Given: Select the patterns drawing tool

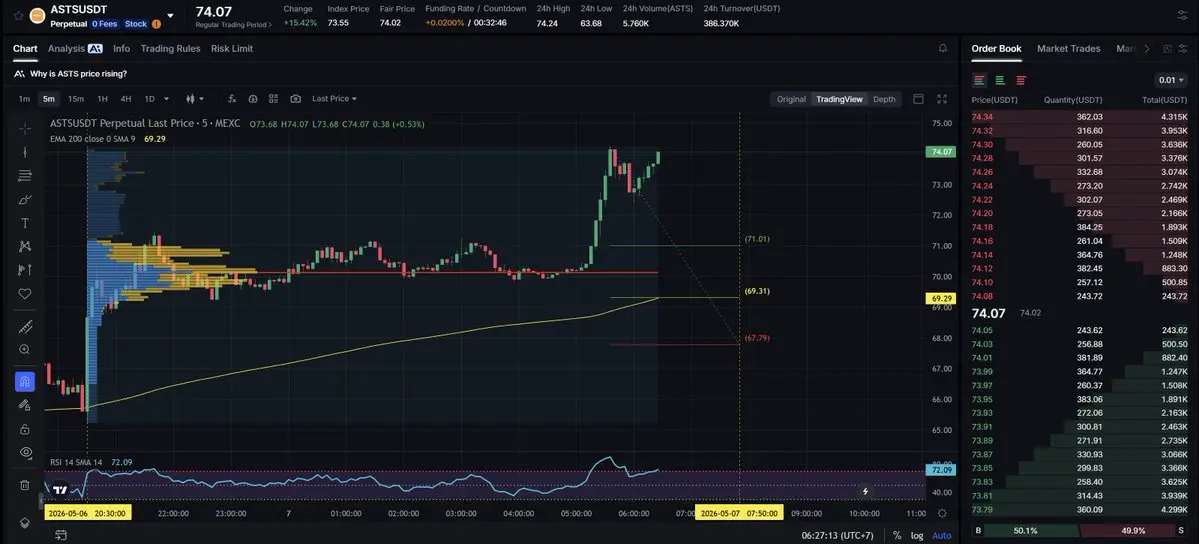Looking at the screenshot, I should click(x=24, y=246).
